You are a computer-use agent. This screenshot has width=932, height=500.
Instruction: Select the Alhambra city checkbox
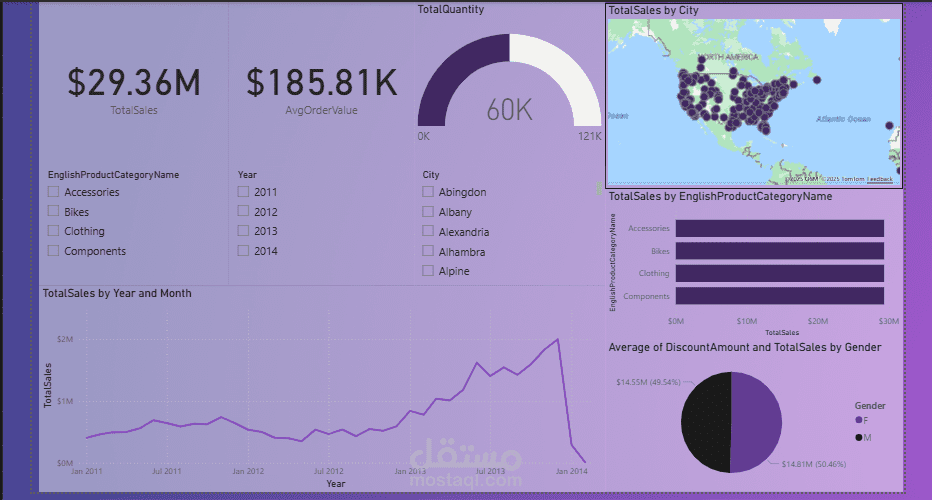(428, 251)
